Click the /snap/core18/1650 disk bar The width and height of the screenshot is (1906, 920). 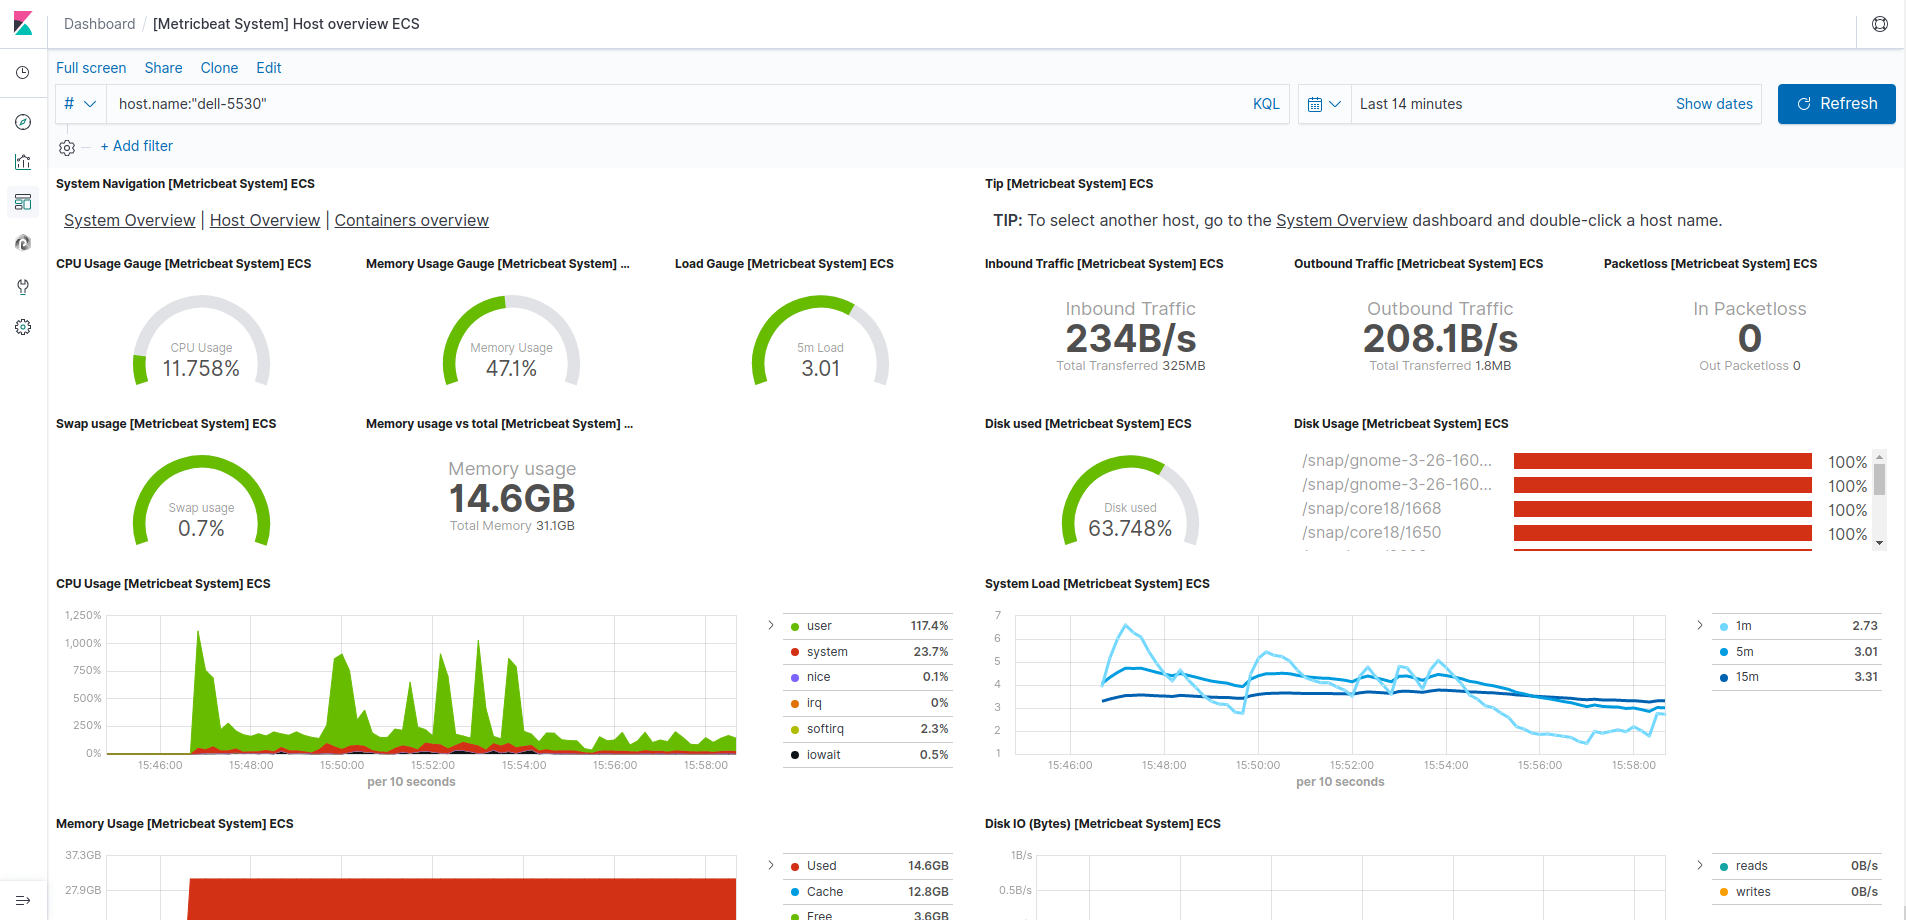coord(1663,533)
